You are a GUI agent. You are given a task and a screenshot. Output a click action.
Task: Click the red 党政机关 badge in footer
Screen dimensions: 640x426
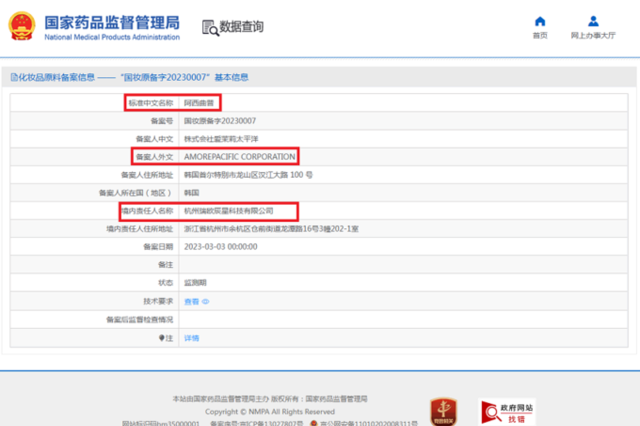click(x=444, y=412)
